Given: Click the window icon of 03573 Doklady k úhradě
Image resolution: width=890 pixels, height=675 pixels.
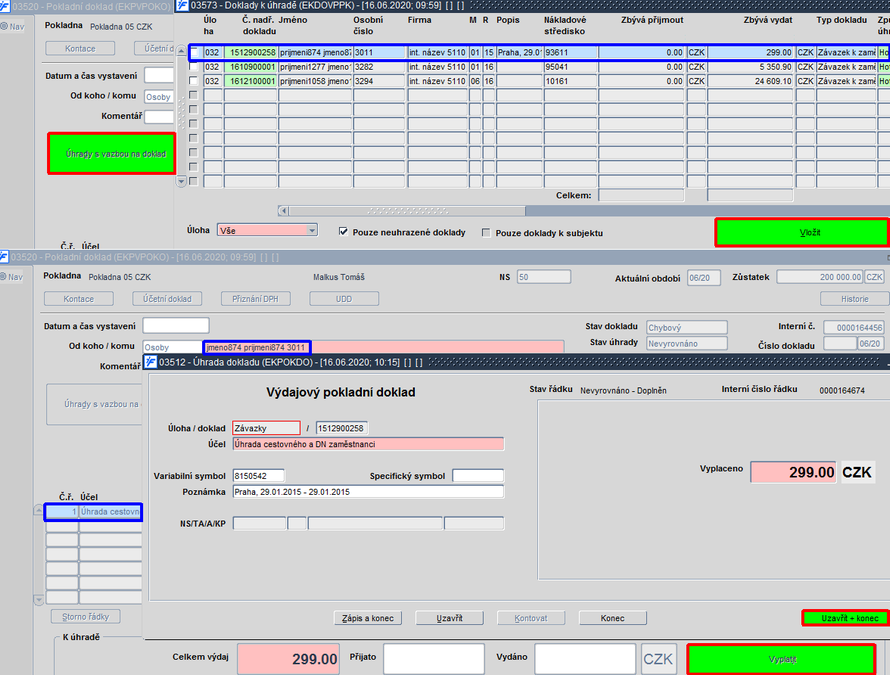Looking at the screenshot, I should point(182,6).
